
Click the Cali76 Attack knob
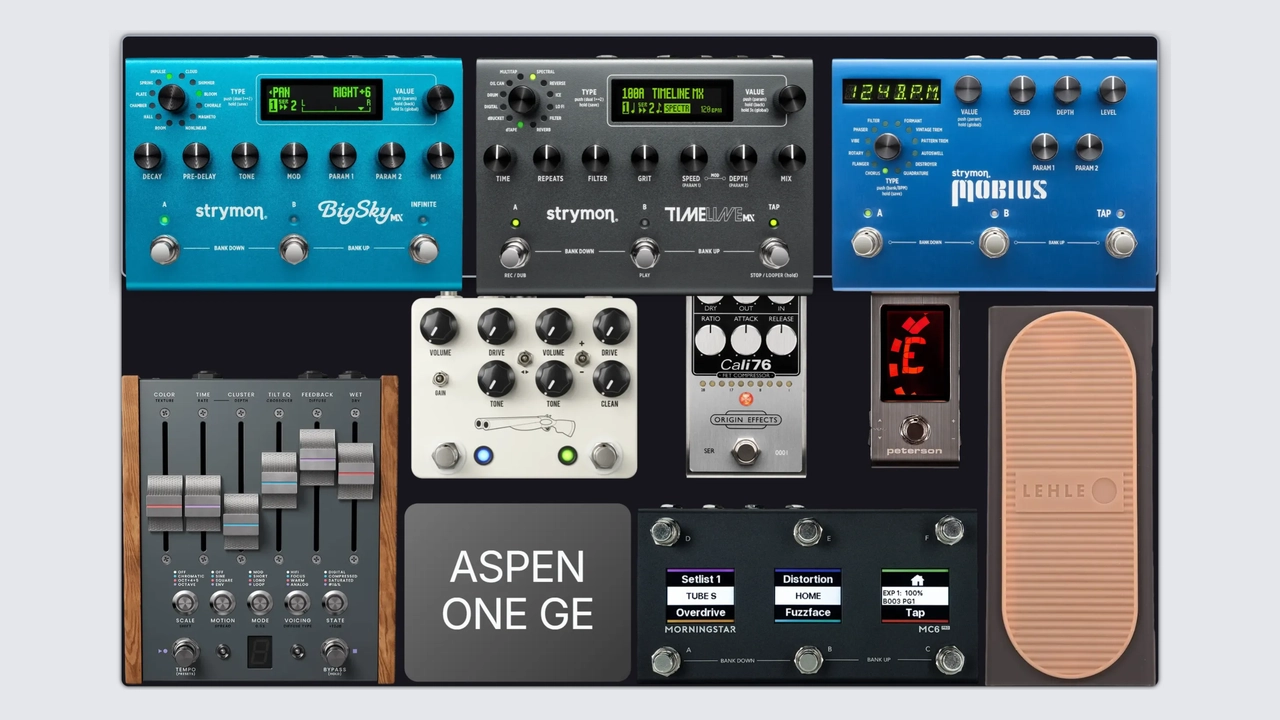[x=746, y=339]
